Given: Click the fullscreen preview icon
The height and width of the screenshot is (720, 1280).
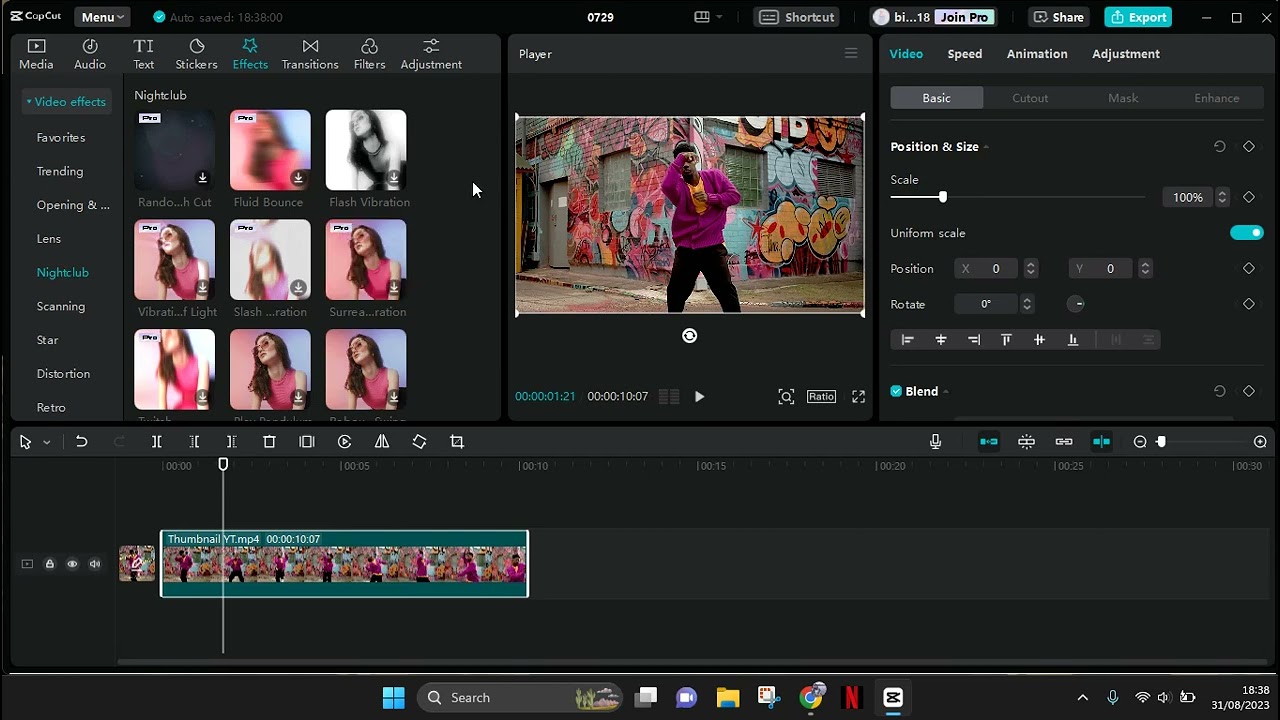Looking at the screenshot, I should pyautogui.click(x=858, y=397).
